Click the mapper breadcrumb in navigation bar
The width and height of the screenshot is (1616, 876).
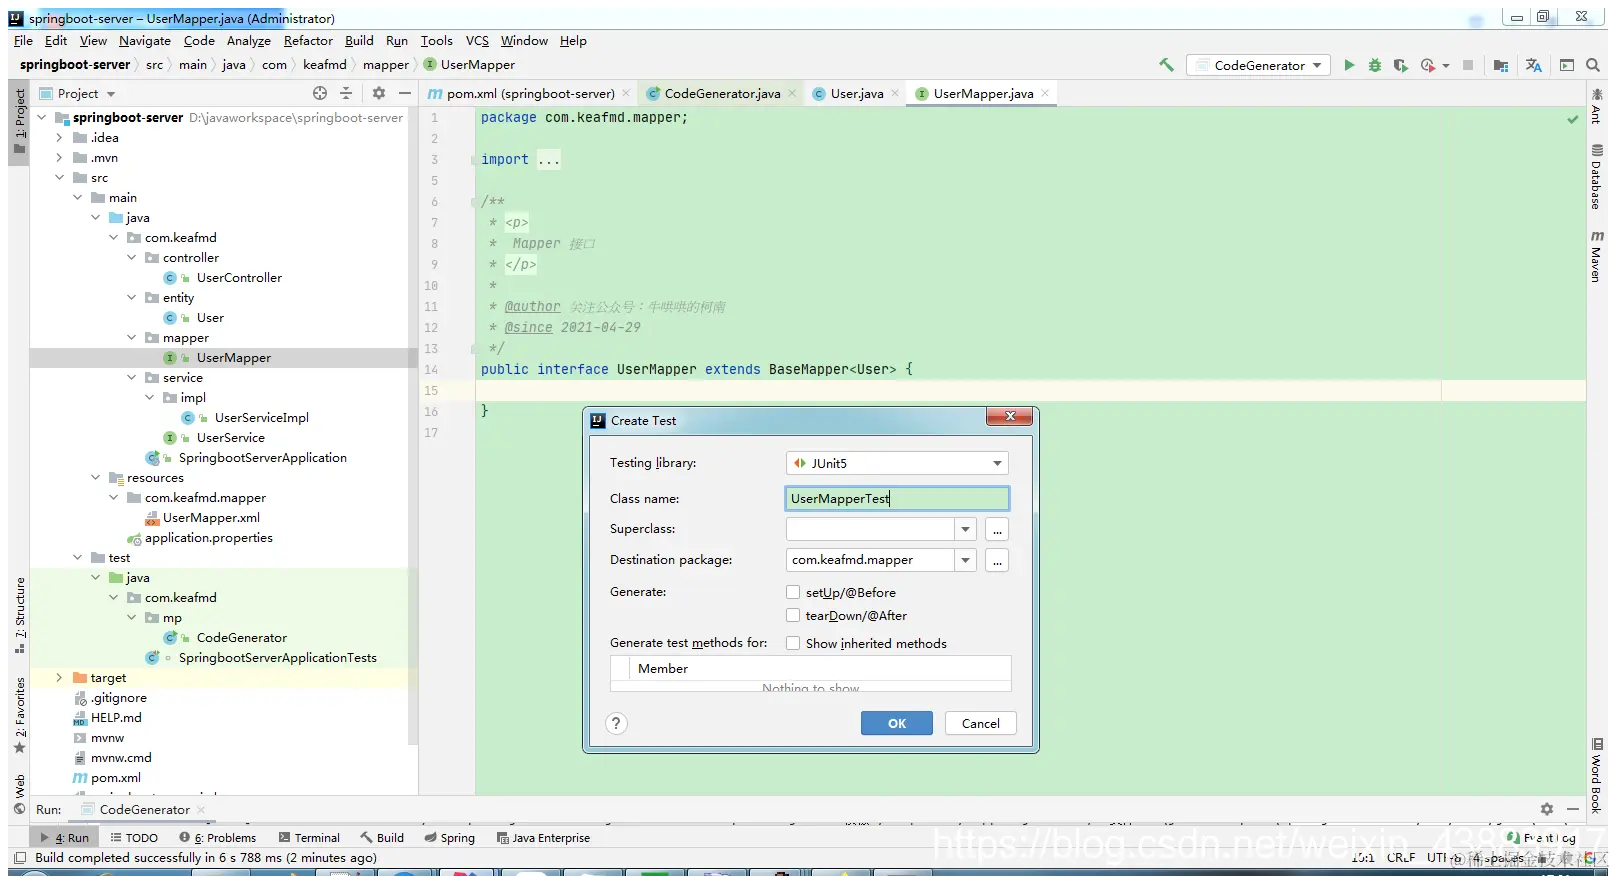[386, 65]
